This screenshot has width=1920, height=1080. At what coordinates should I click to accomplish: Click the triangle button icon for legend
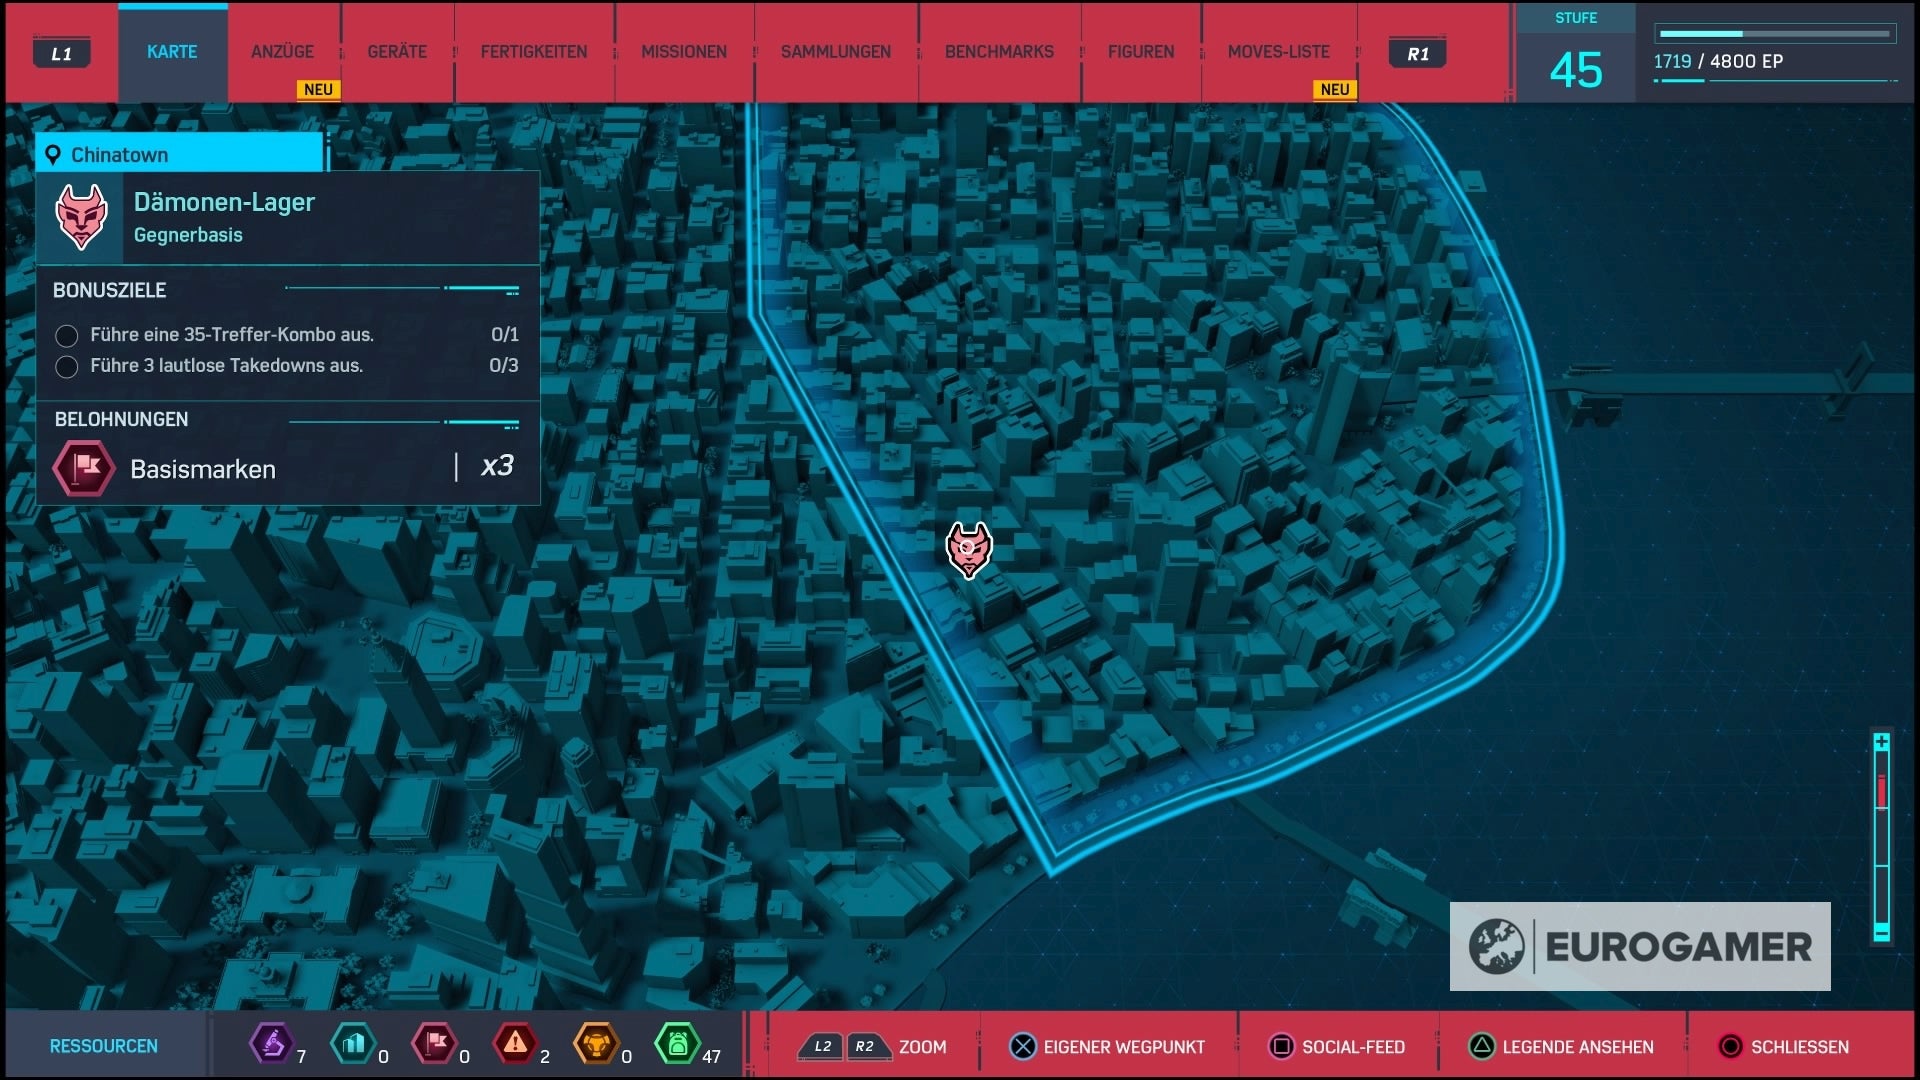1482,1046
